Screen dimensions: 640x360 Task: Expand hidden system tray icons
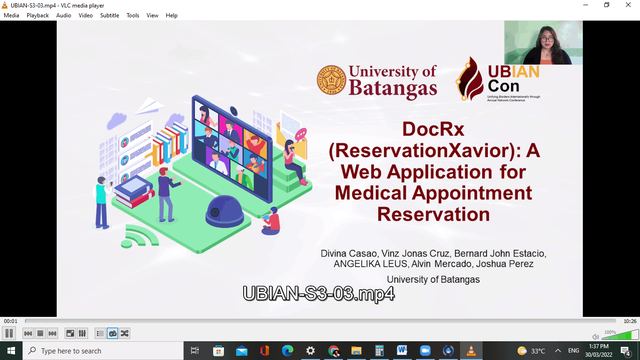(x=558, y=351)
